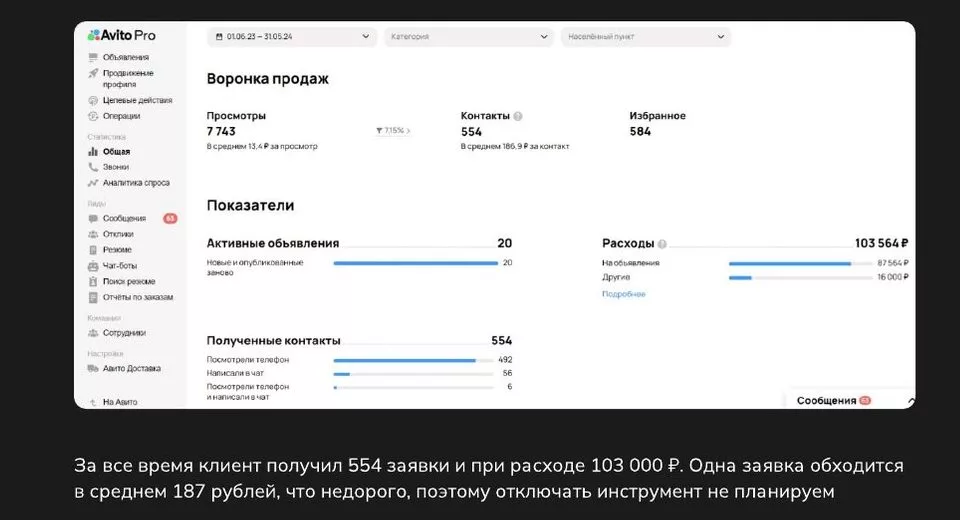Open the Категория filter dropdown

click(x=468, y=37)
